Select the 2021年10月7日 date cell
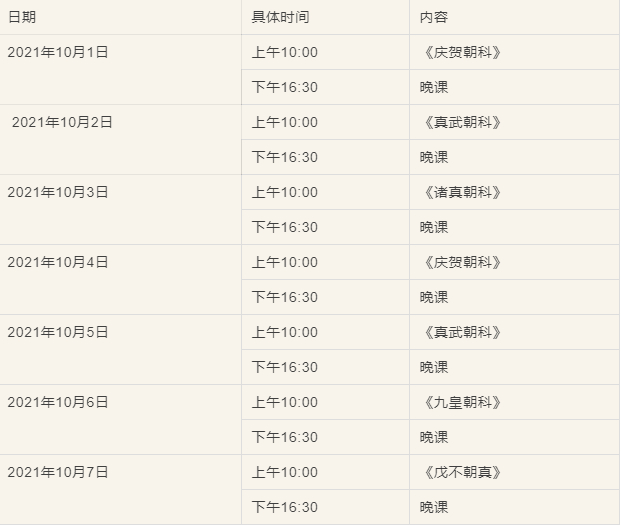The width and height of the screenshot is (621, 525). point(58,472)
